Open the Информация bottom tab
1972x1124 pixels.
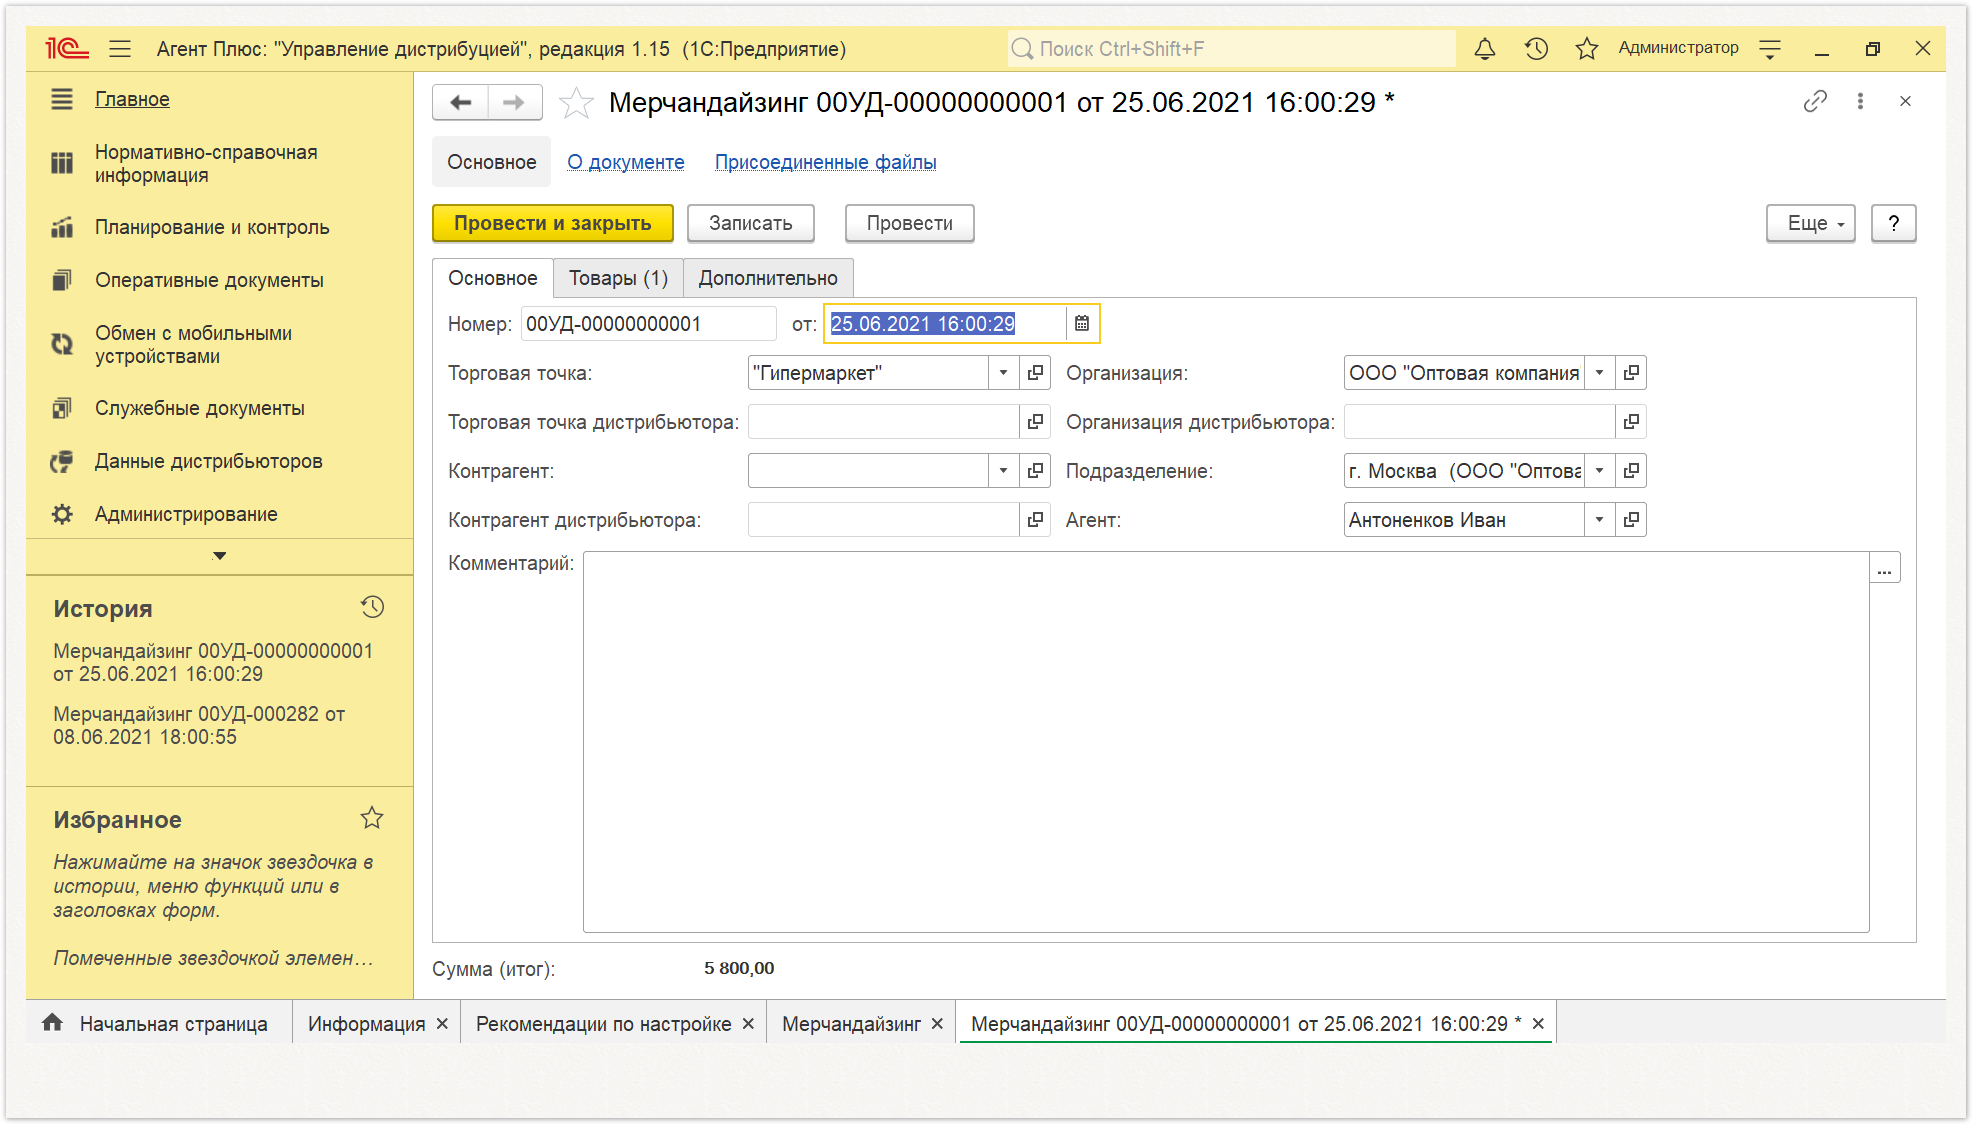click(x=366, y=1024)
